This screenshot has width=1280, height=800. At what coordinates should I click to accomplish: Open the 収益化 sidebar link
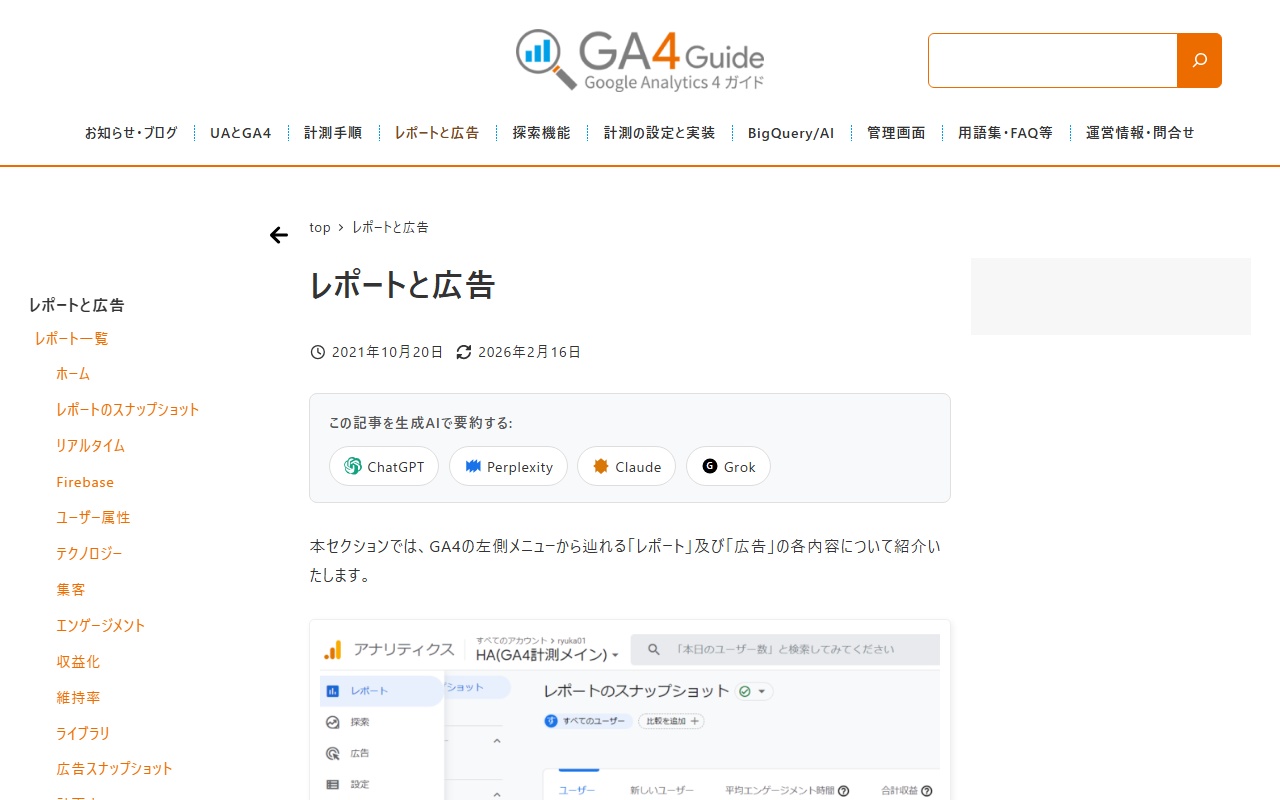pyautogui.click(x=78, y=661)
